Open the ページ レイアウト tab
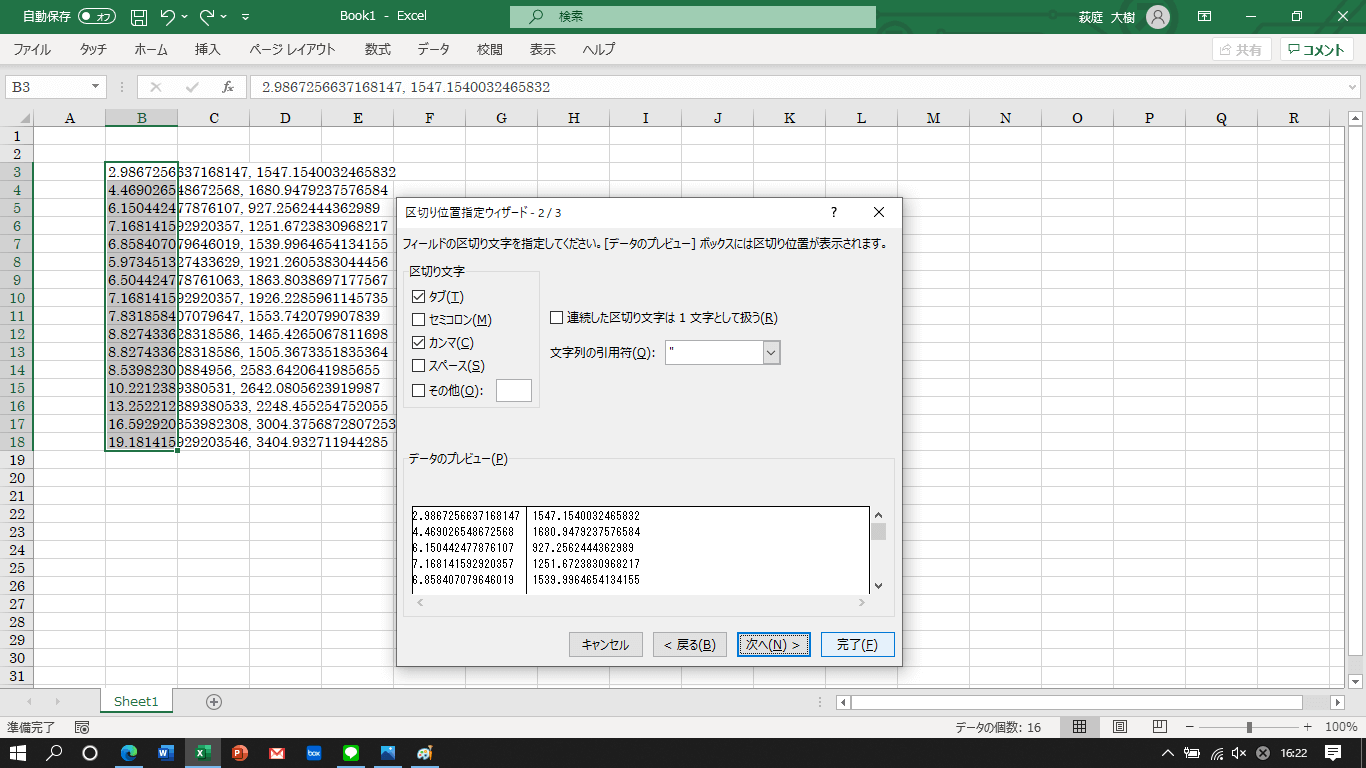This screenshot has height=768, width=1366. 292,49
